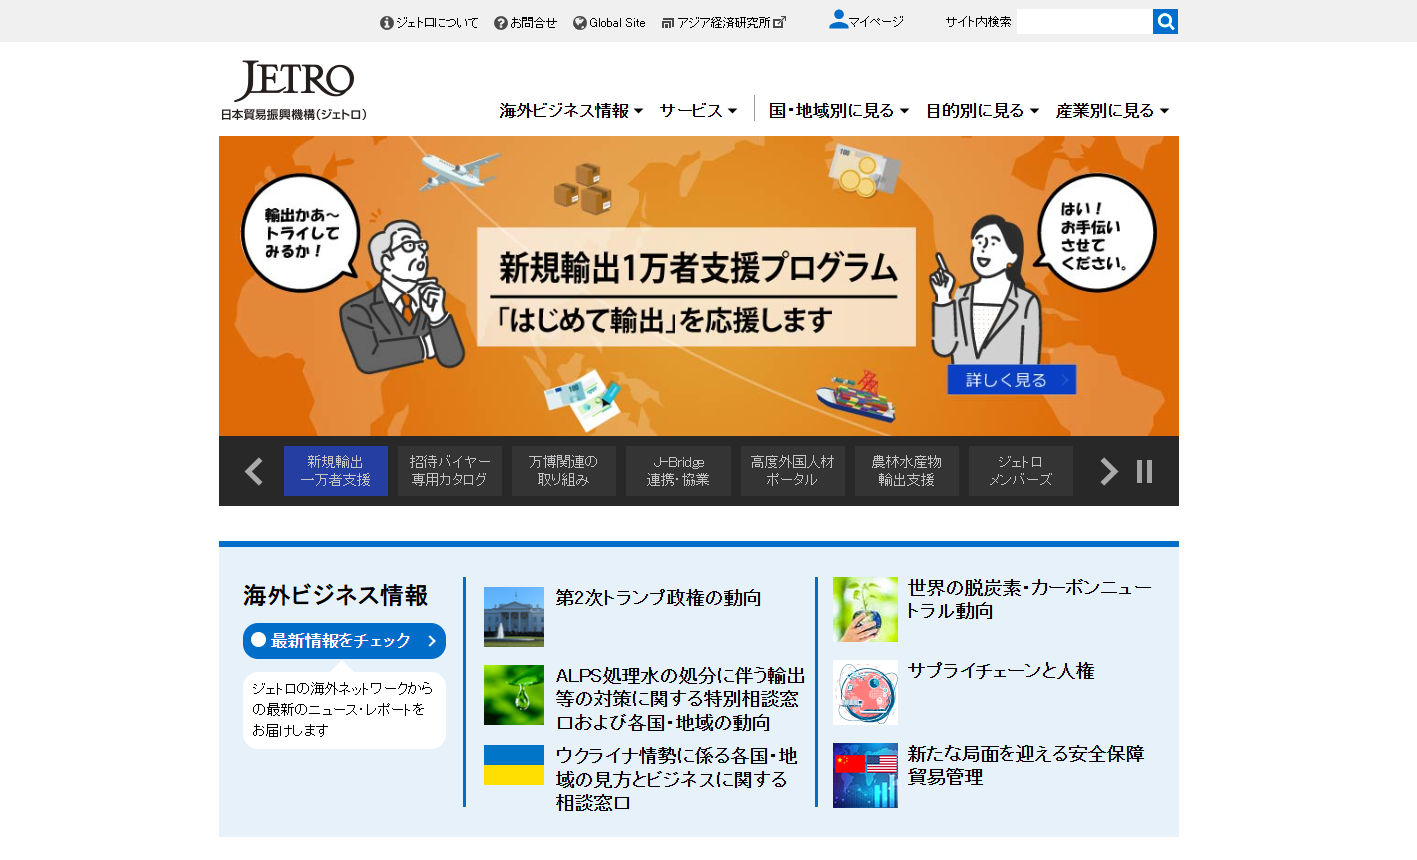
Task: Click the next arrow on the banner carousel
Action: point(1108,470)
